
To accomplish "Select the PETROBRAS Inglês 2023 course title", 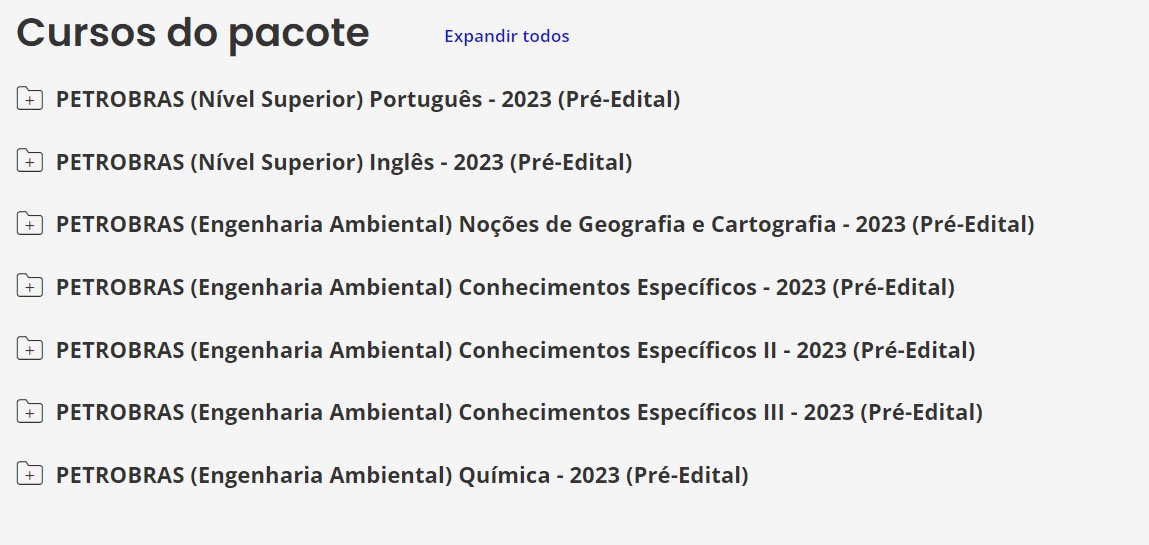I will [344, 162].
